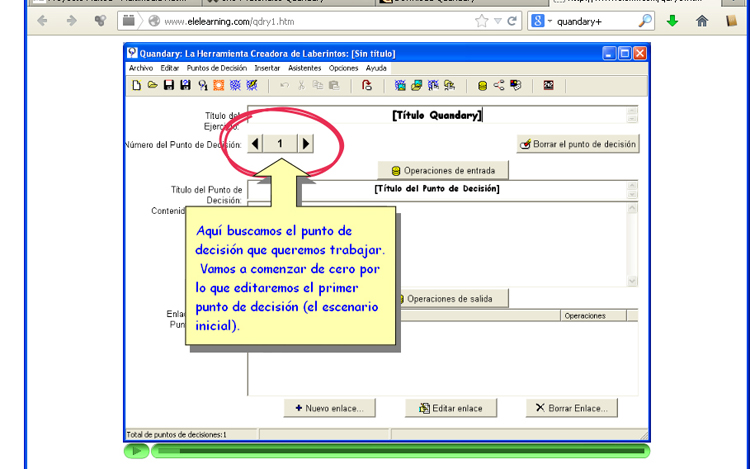The image size is (750, 469).
Task: Go to previous decision point with left arrow
Action: coord(255,143)
